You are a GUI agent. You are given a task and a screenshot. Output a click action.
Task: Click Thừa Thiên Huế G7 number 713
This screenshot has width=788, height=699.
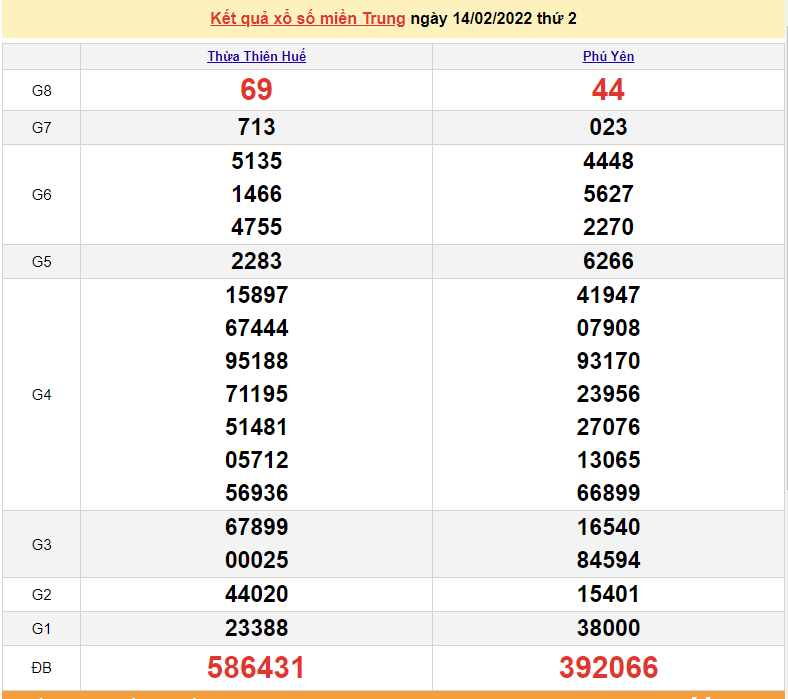256,127
